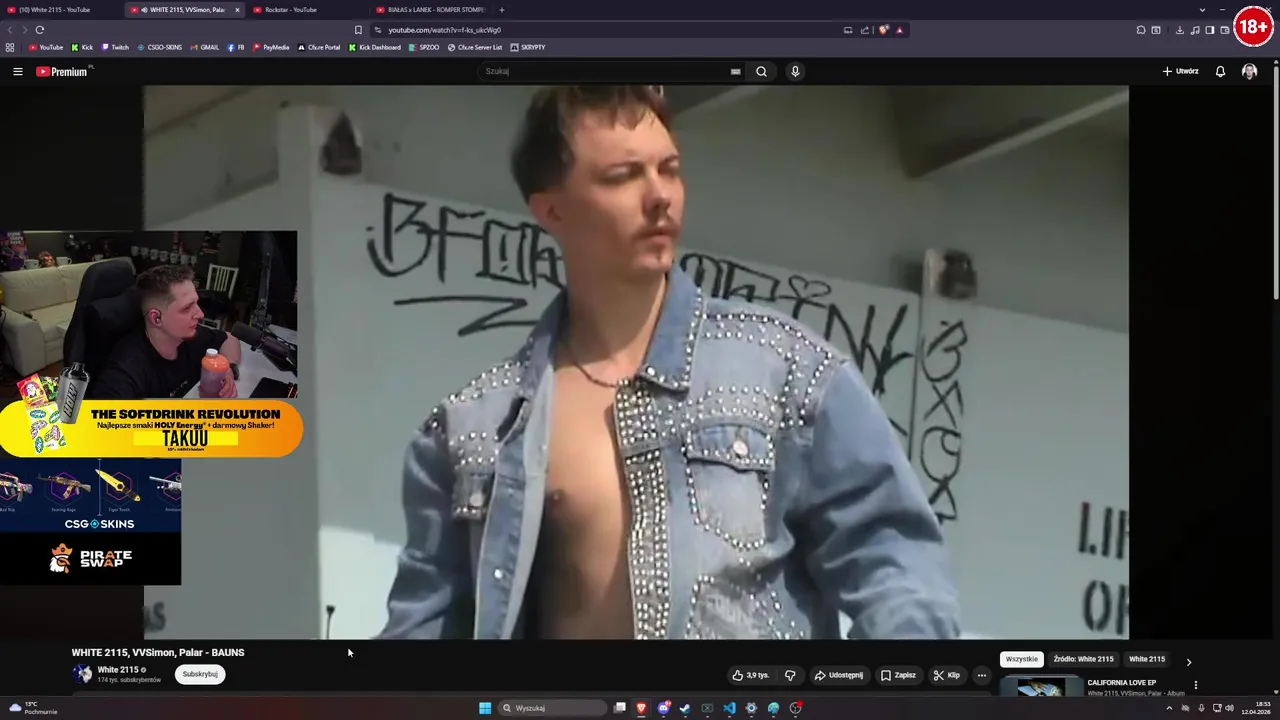The image size is (1280, 720).
Task: Open CALIFORNIA LOVE EP suggested video
Action: [1122, 683]
